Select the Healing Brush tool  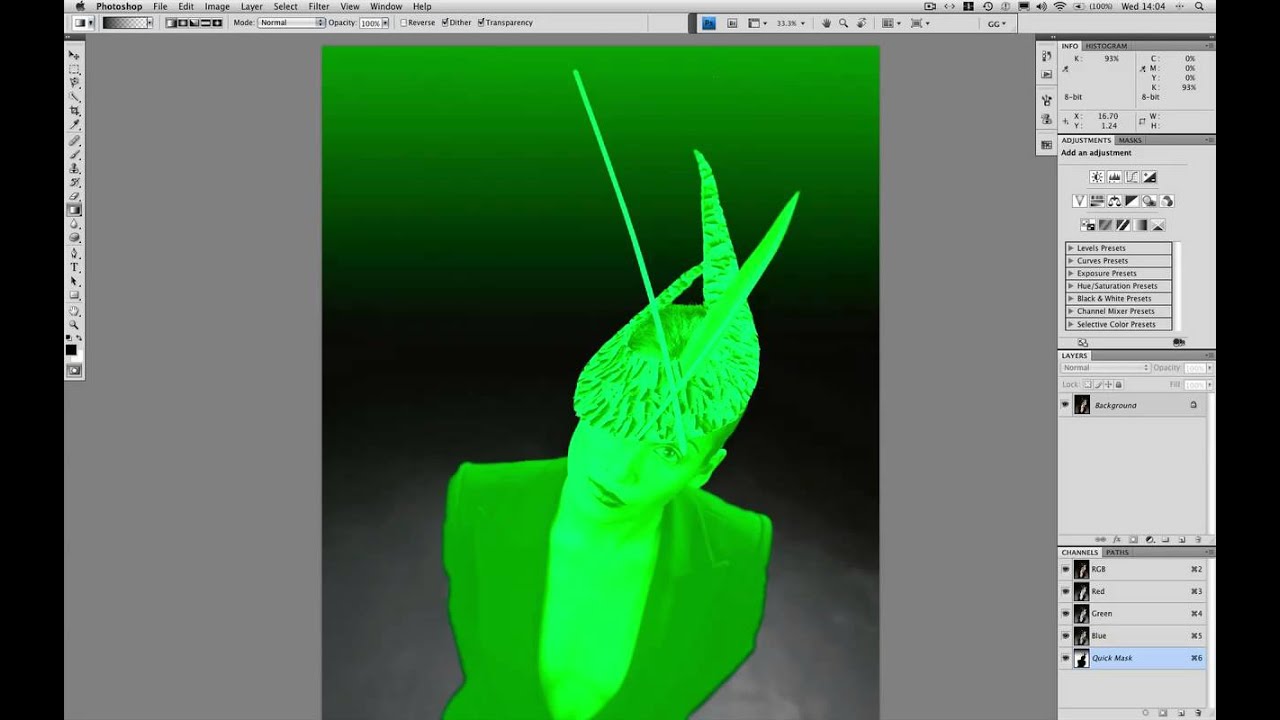tap(74, 140)
